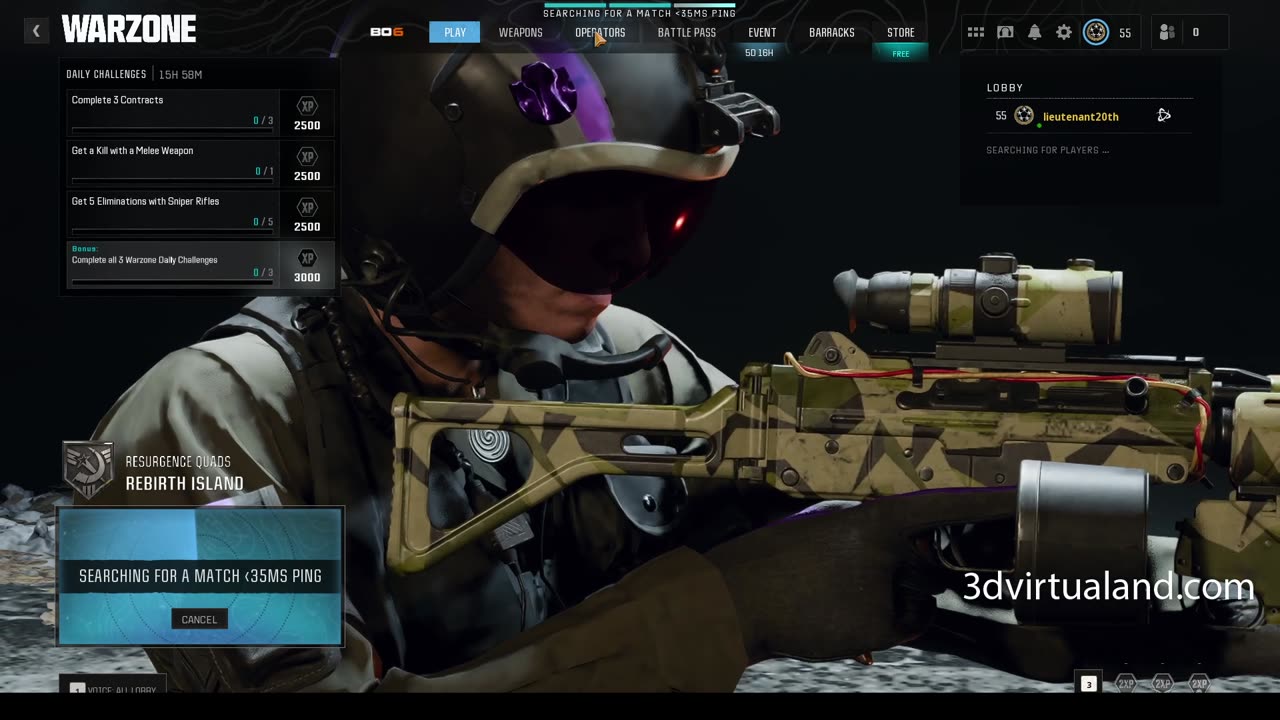The width and height of the screenshot is (1280, 720).
Task: Open the Sniper Rifles eliminations challenge
Action: [x=200, y=214]
